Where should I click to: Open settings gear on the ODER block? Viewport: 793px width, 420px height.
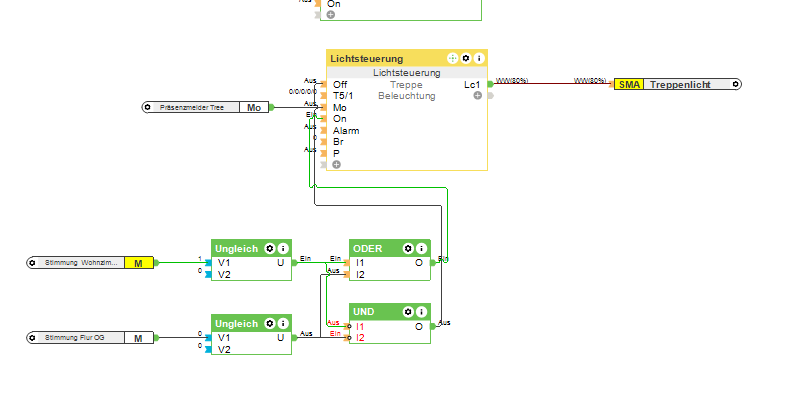pyautogui.click(x=408, y=248)
